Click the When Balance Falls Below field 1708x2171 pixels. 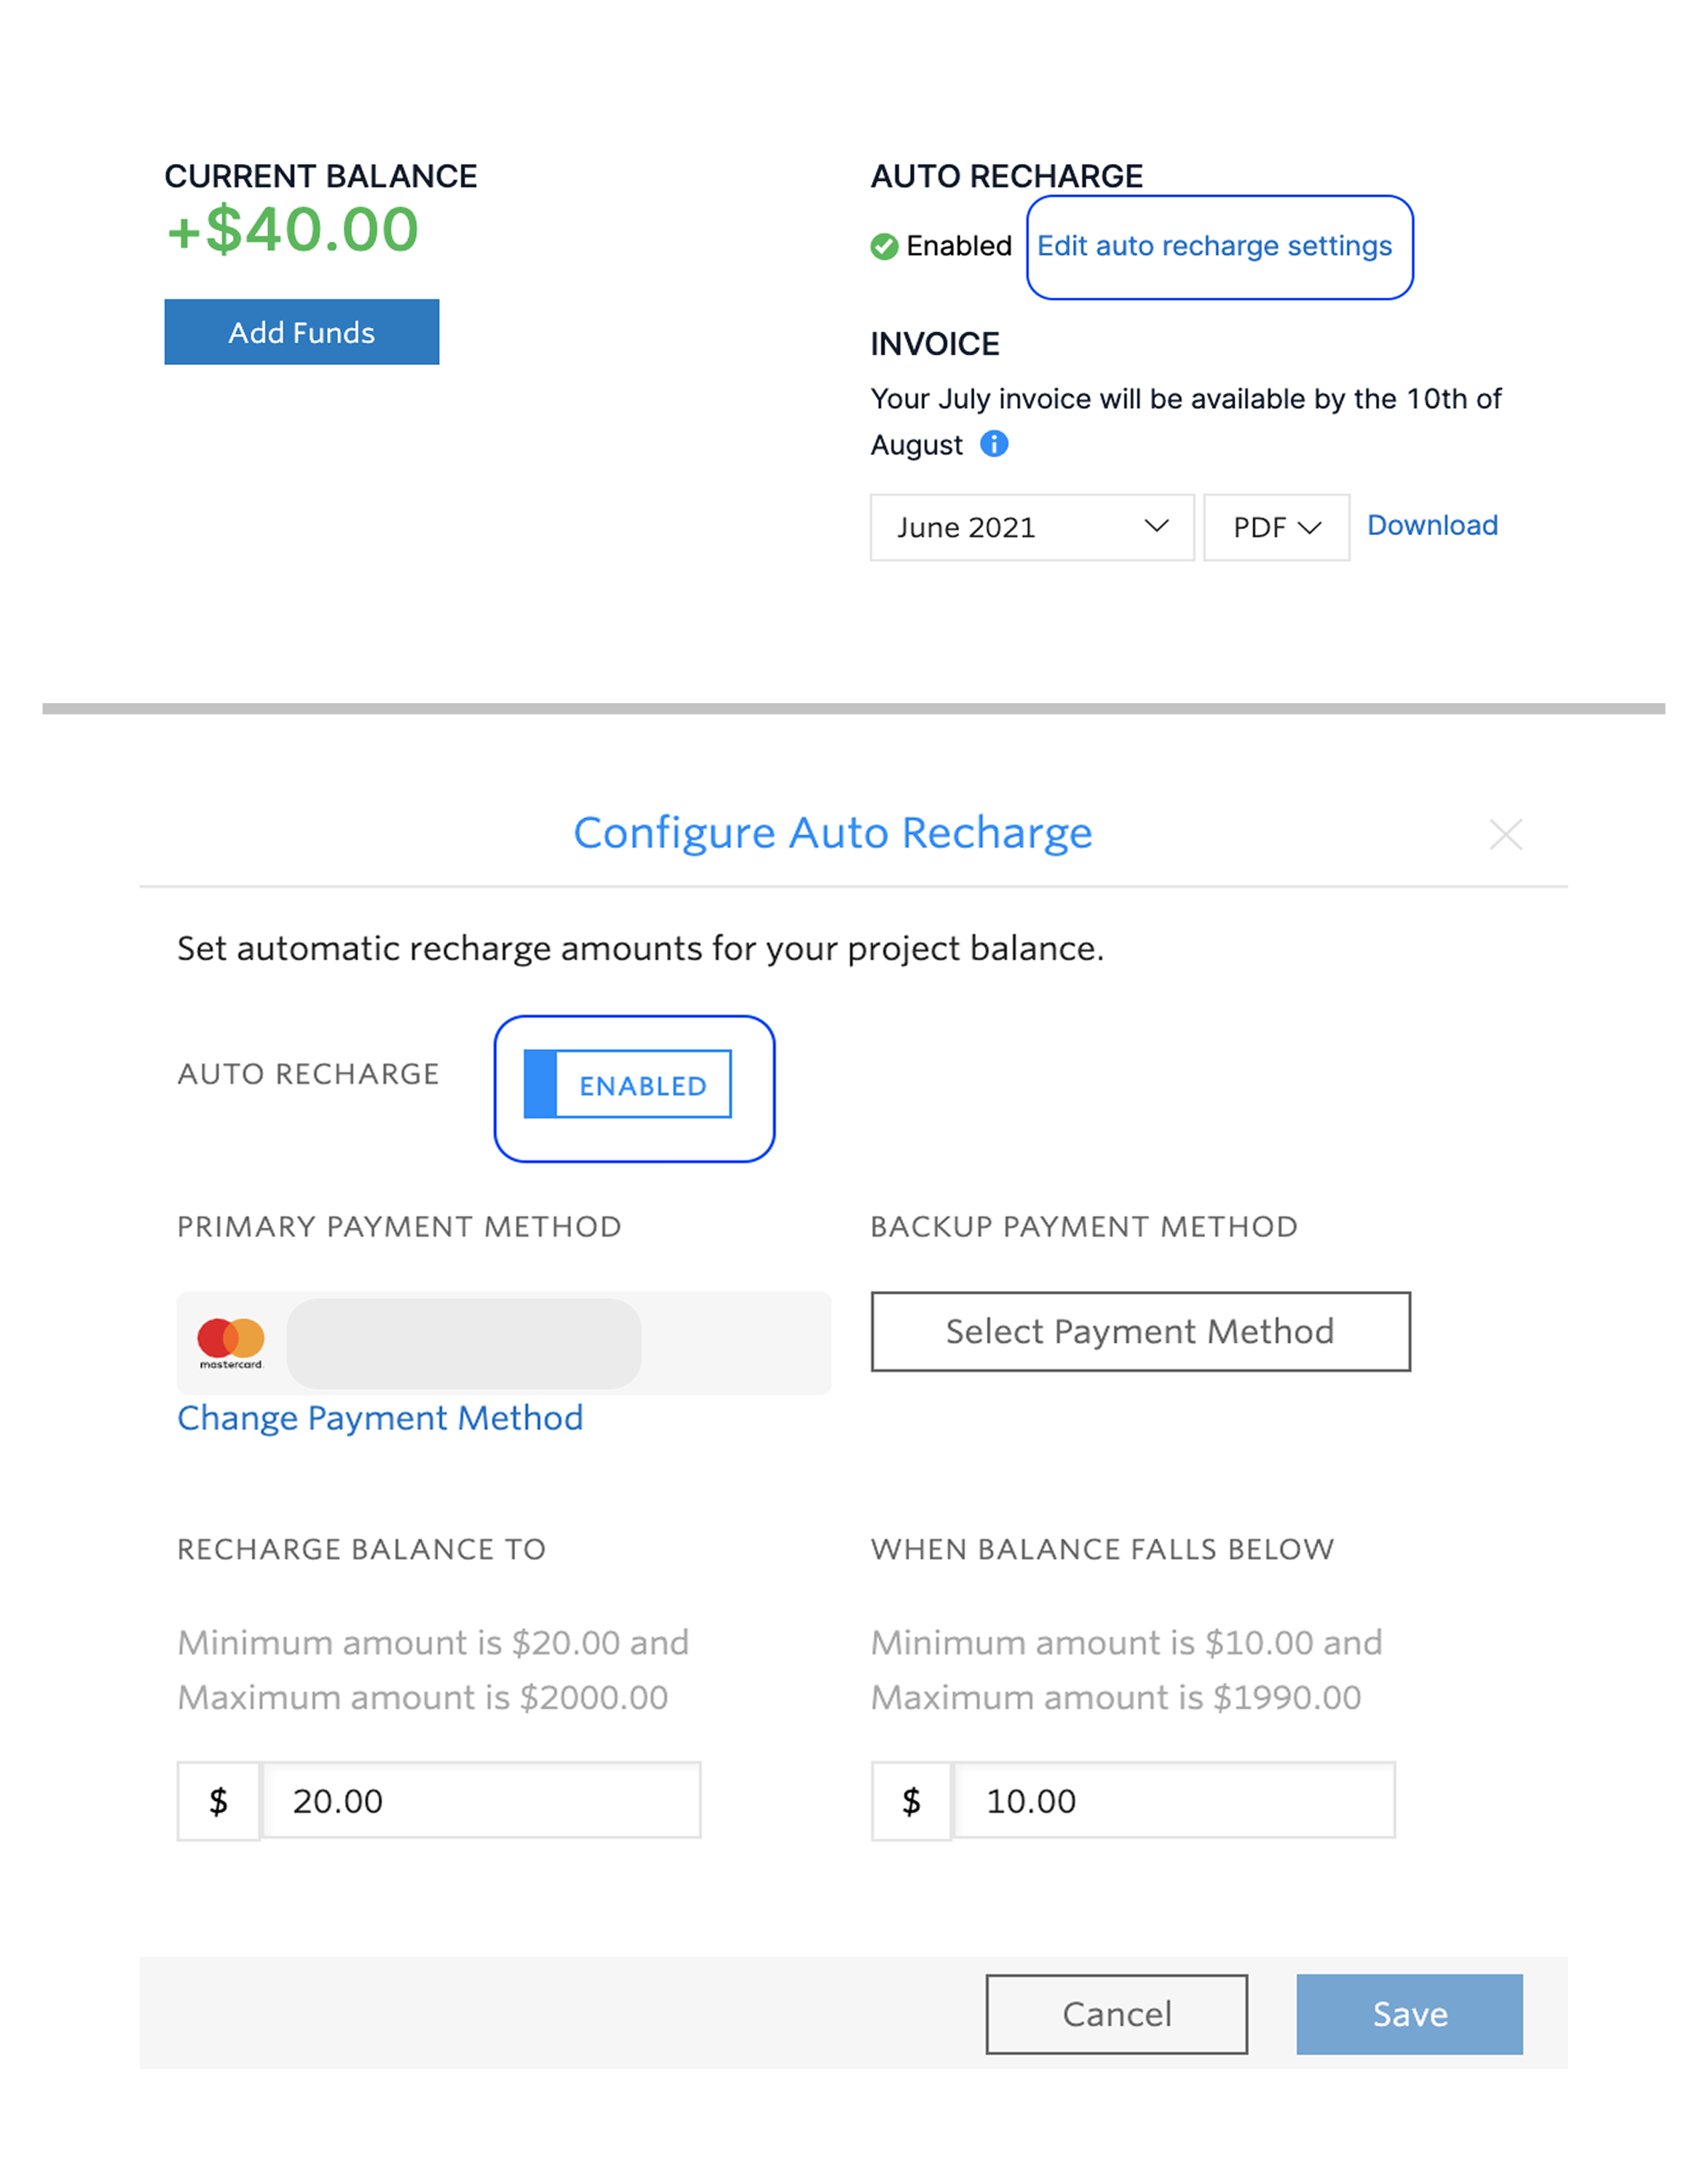coord(1173,1801)
